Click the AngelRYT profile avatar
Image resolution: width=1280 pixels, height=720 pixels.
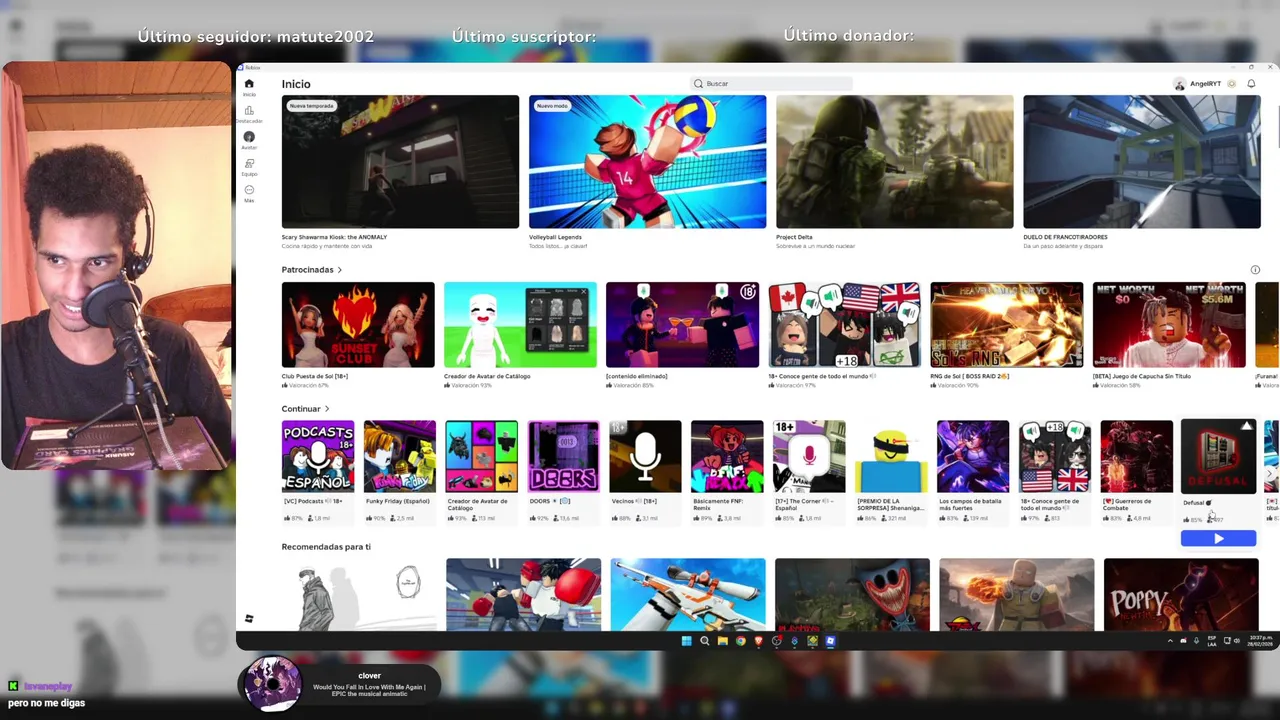1180,84
